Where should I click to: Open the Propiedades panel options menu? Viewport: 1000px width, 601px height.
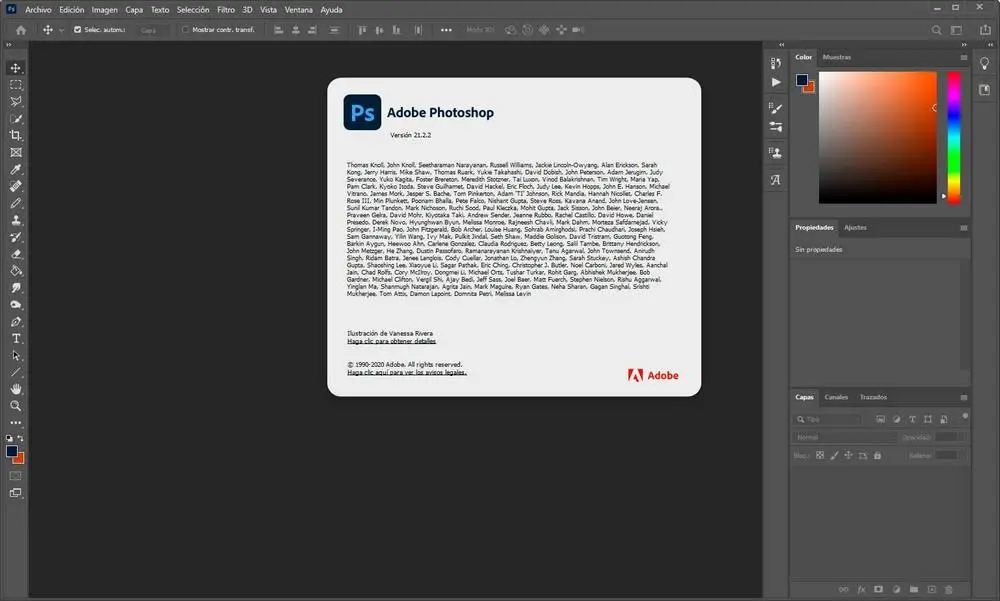pyautogui.click(x=964, y=228)
